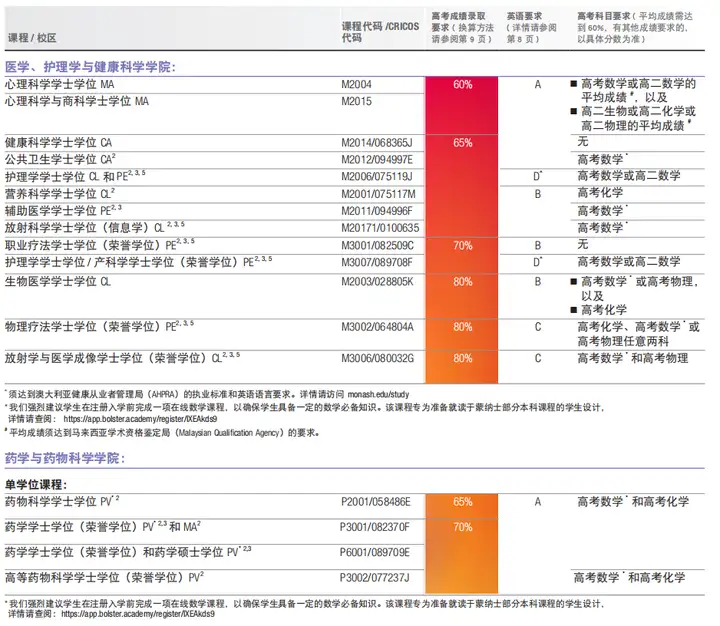The height and width of the screenshot is (626, 720).
Task: Click the 课程代码/CRICOS代码 column header
Action: [380, 32]
